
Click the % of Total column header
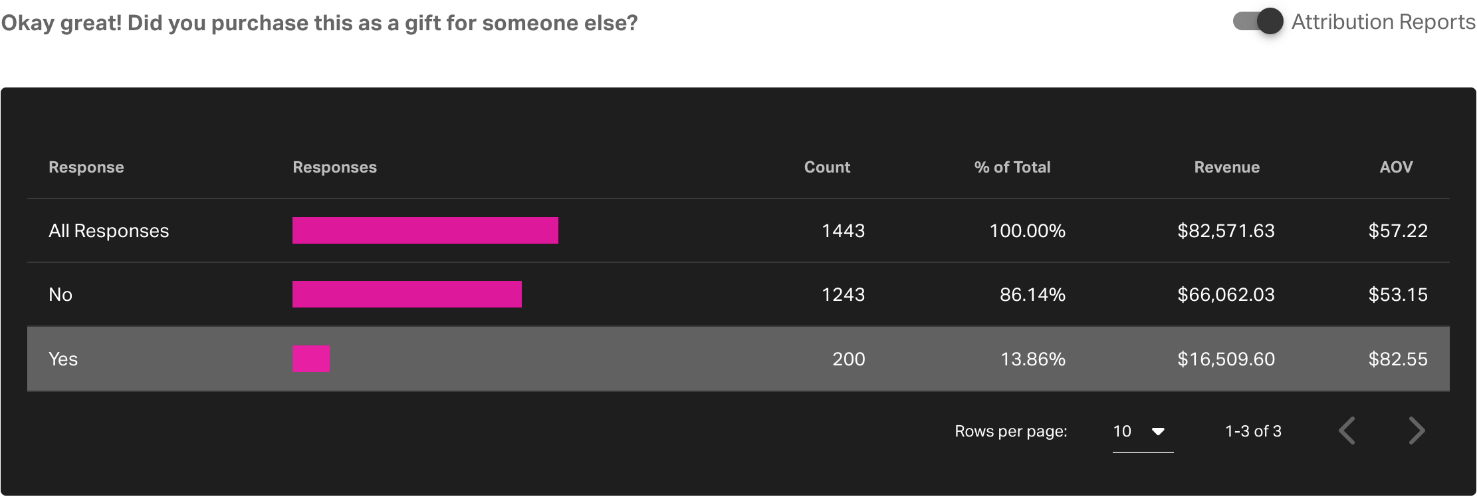1012,168
